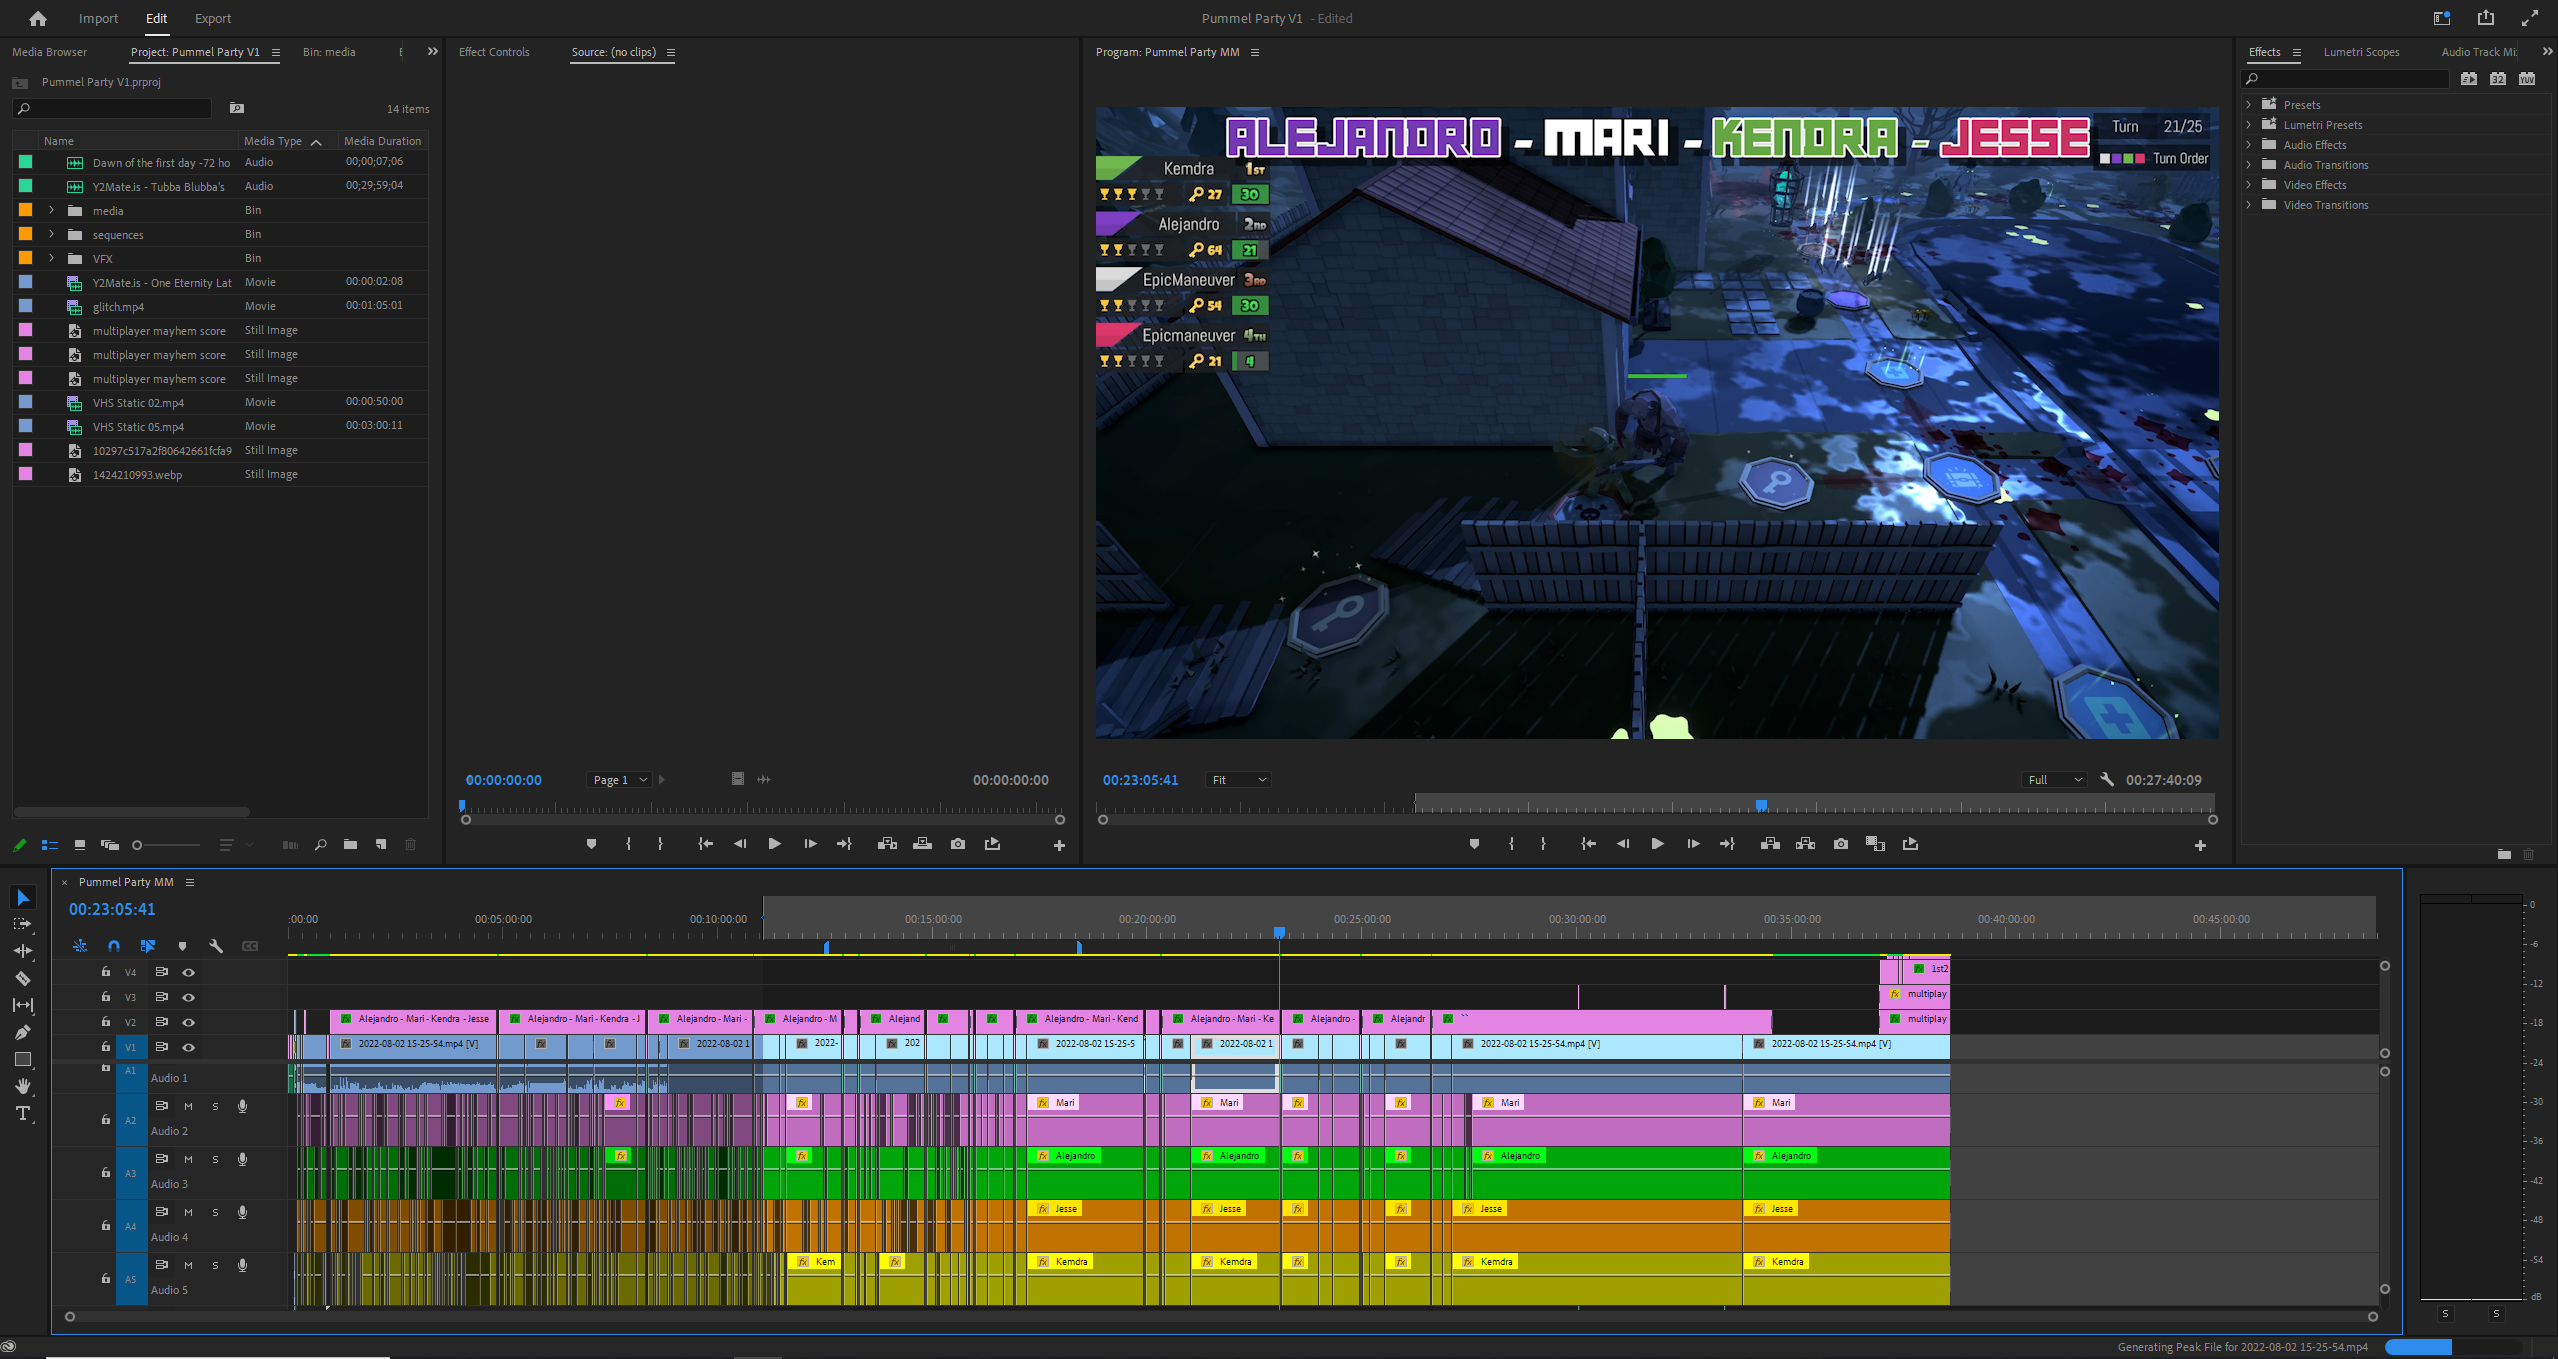This screenshot has height=1359, width=2558.
Task: Expand Video Transitions folder
Action: tap(2249, 204)
